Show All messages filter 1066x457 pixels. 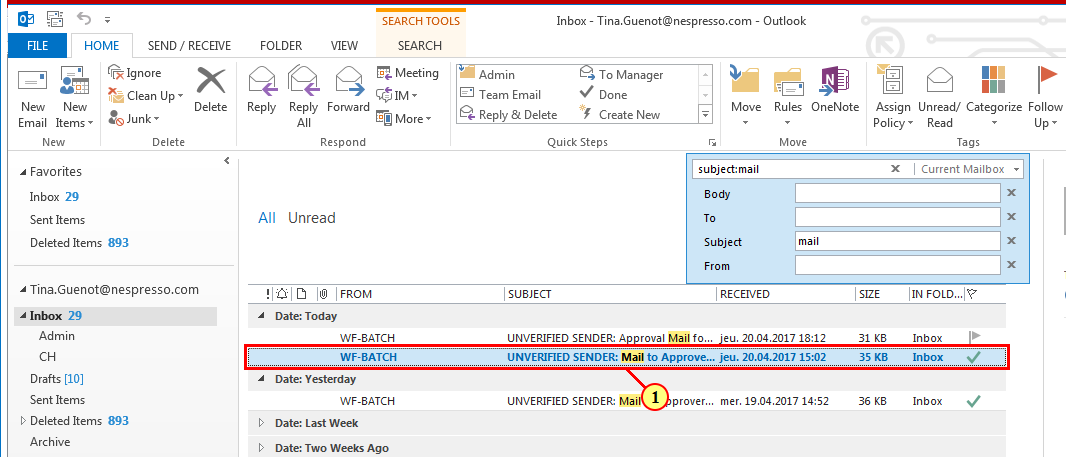pyautogui.click(x=267, y=218)
